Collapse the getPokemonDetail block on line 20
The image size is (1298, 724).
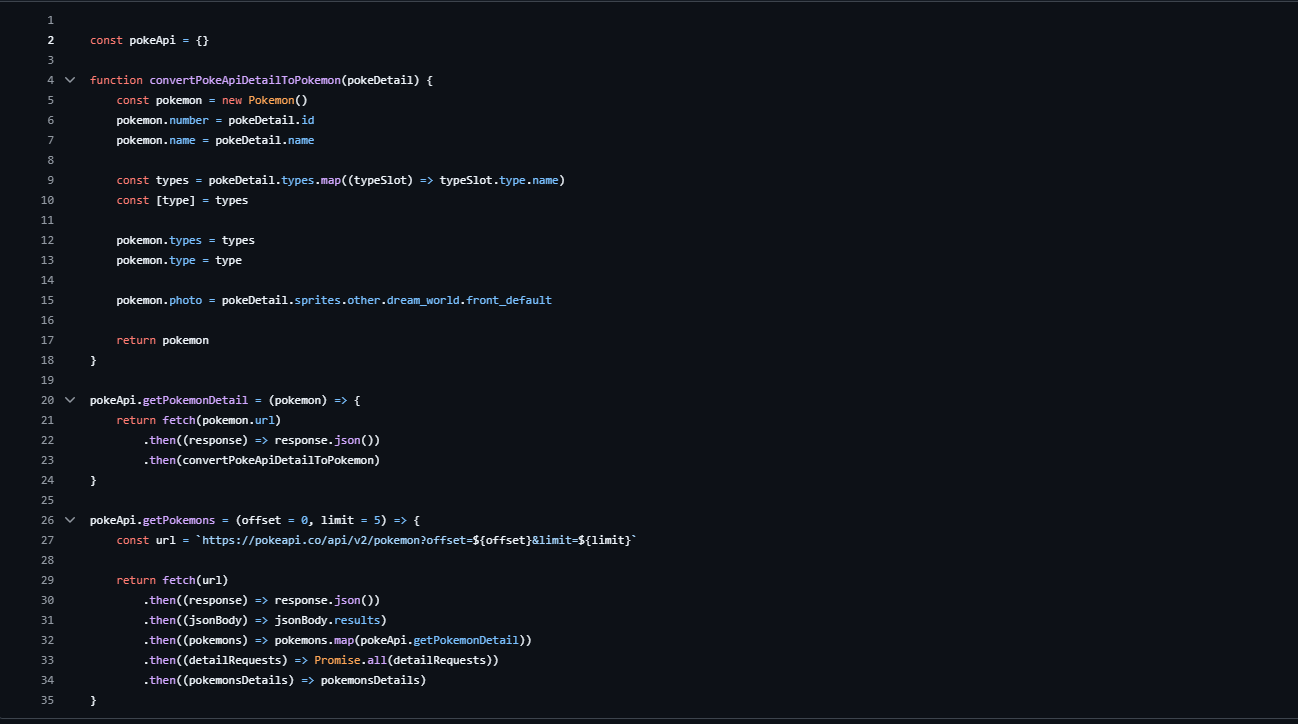point(70,400)
